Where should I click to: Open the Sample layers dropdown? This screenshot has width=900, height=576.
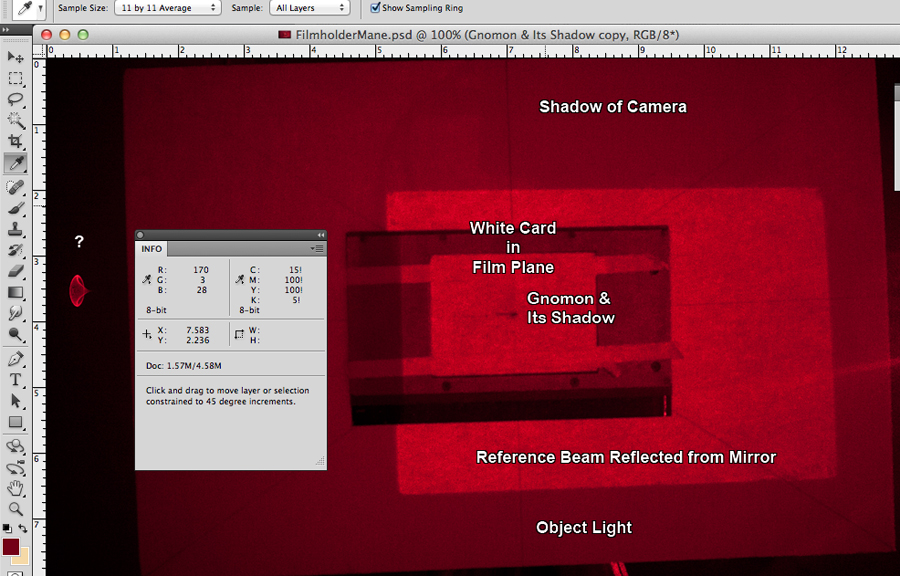(310, 8)
